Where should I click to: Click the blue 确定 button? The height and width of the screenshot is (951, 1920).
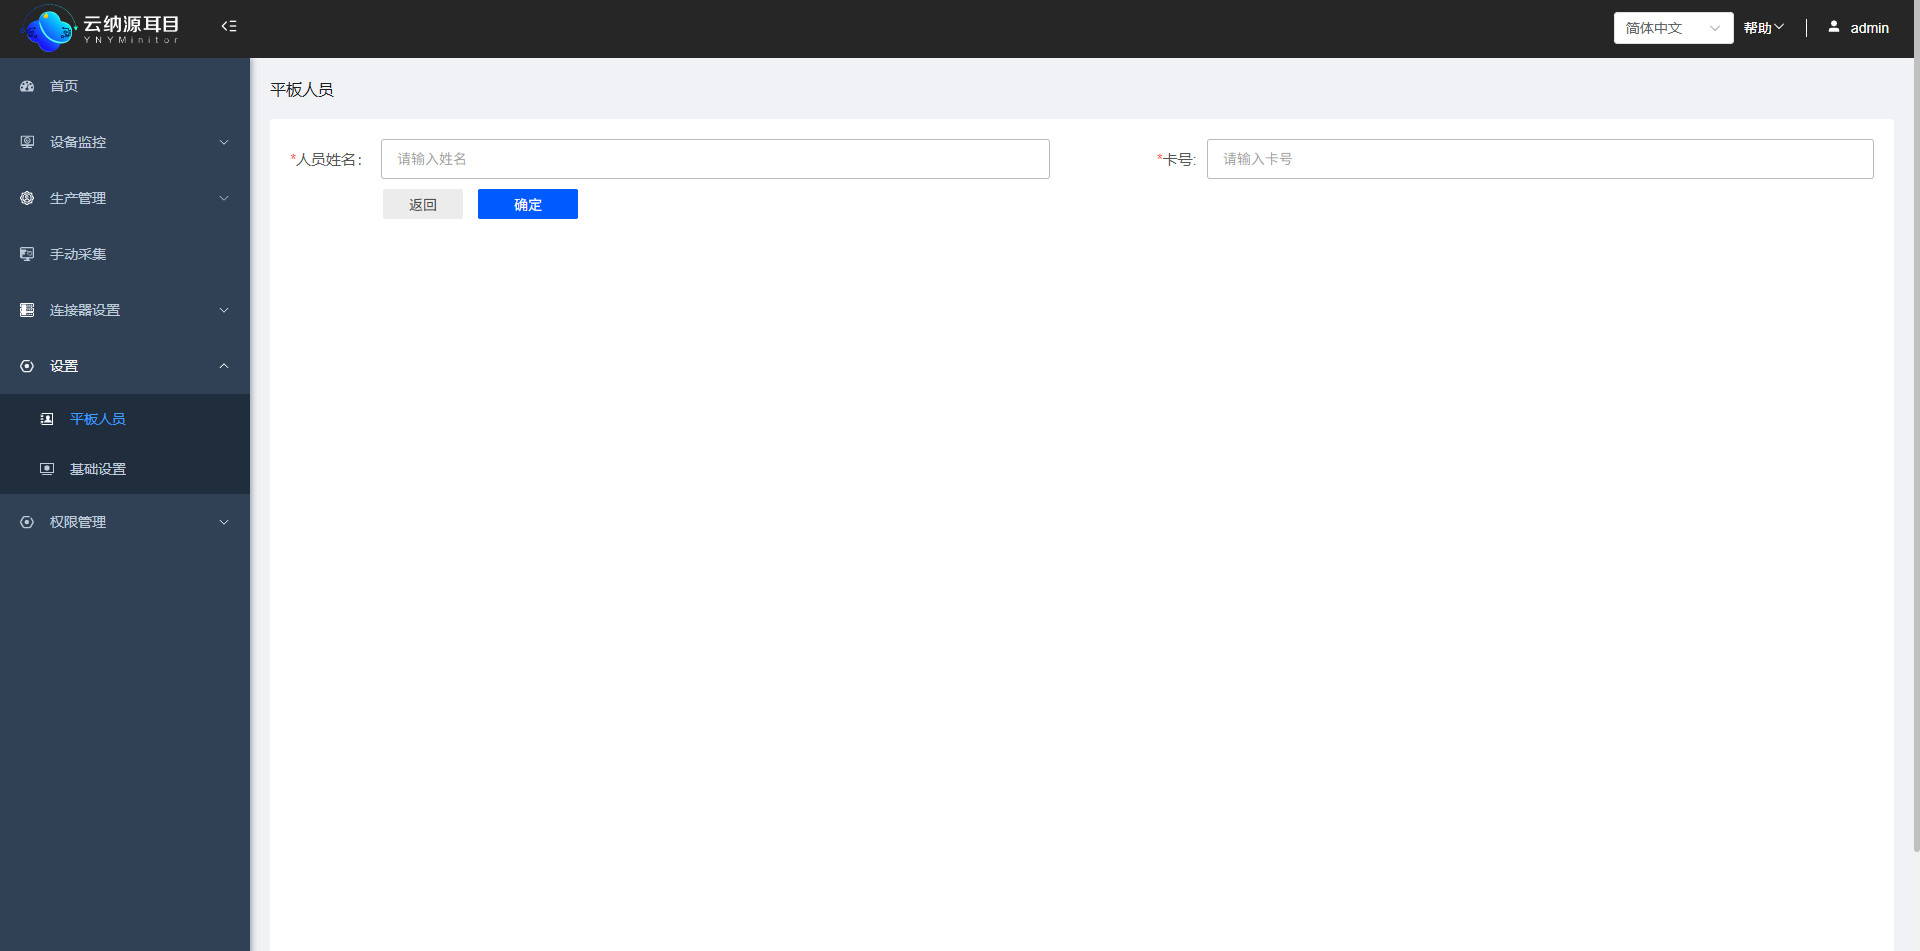click(x=527, y=204)
